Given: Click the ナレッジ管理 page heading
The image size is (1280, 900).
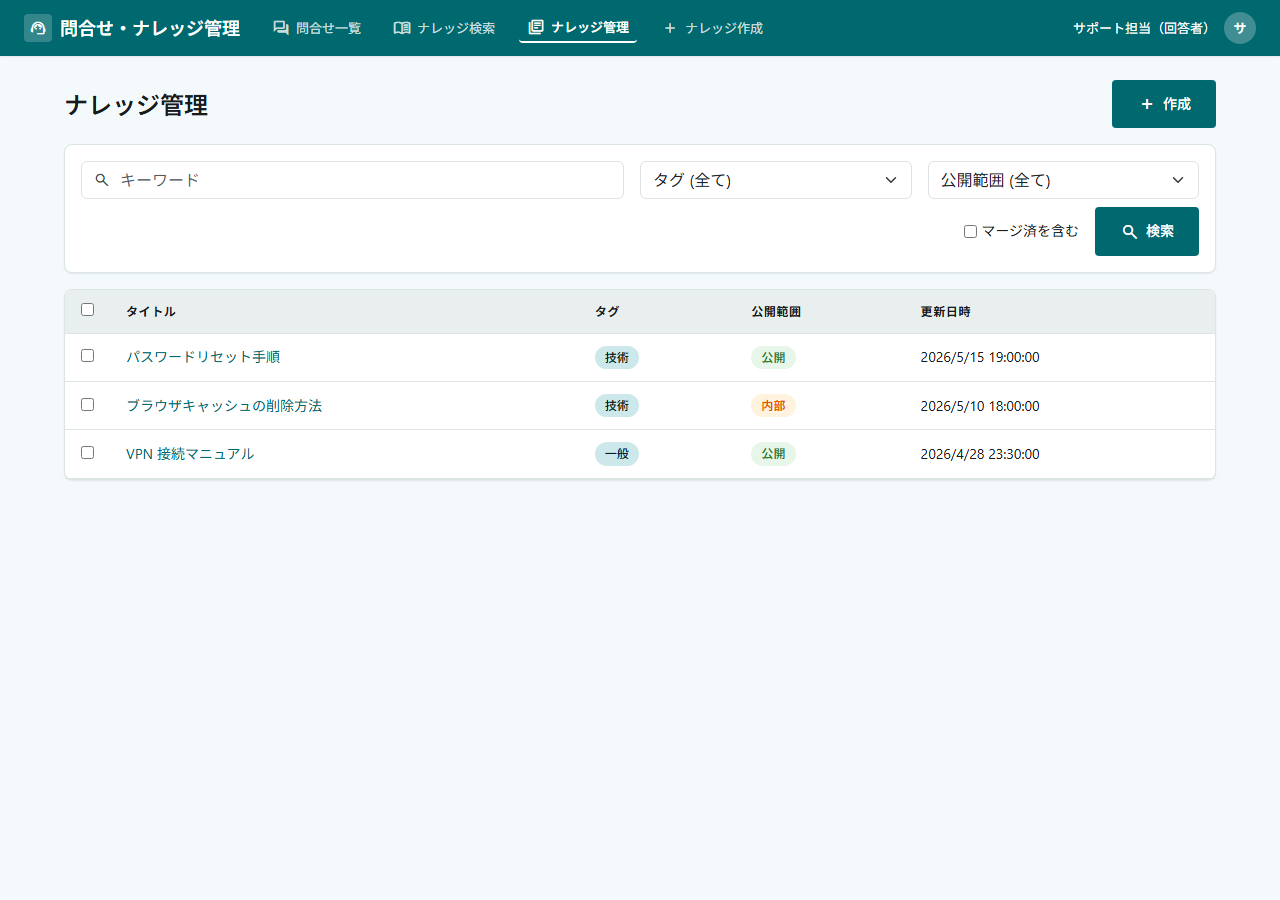Looking at the screenshot, I should pos(136,105).
